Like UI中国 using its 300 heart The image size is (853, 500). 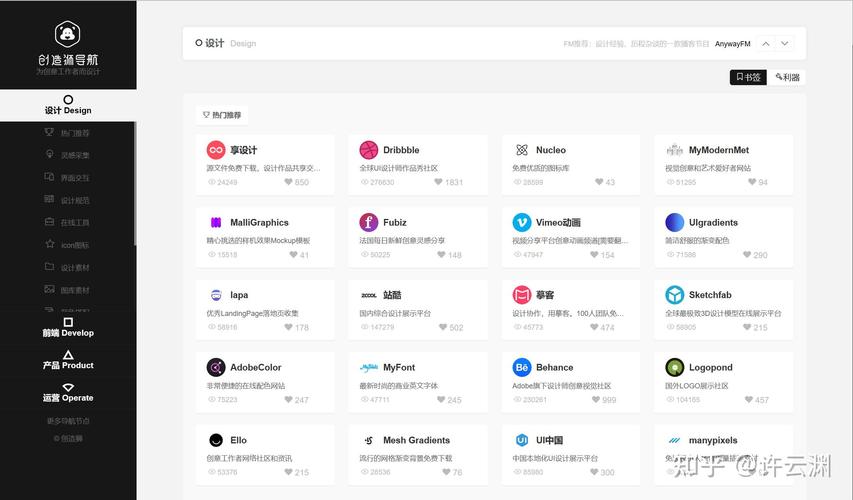[x=595, y=472]
